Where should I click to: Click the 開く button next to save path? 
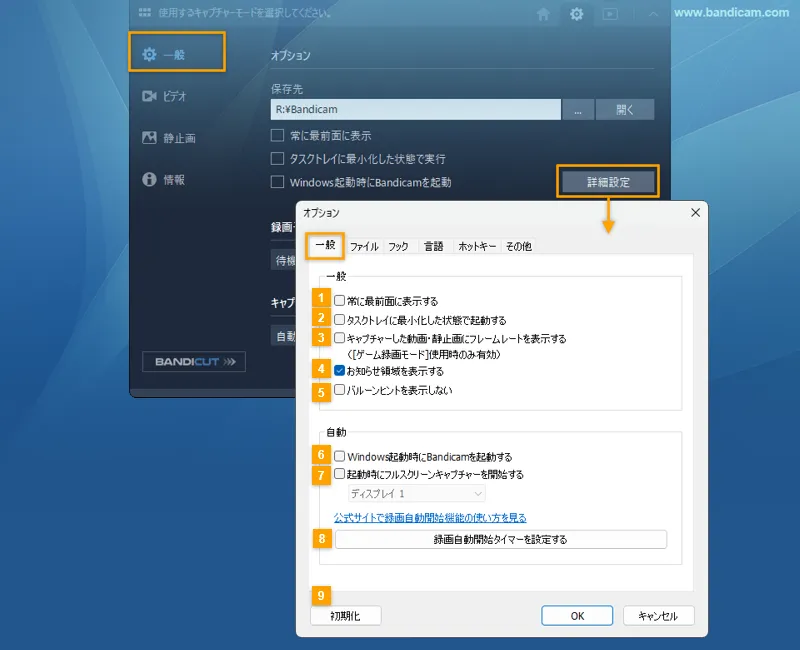click(625, 110)
